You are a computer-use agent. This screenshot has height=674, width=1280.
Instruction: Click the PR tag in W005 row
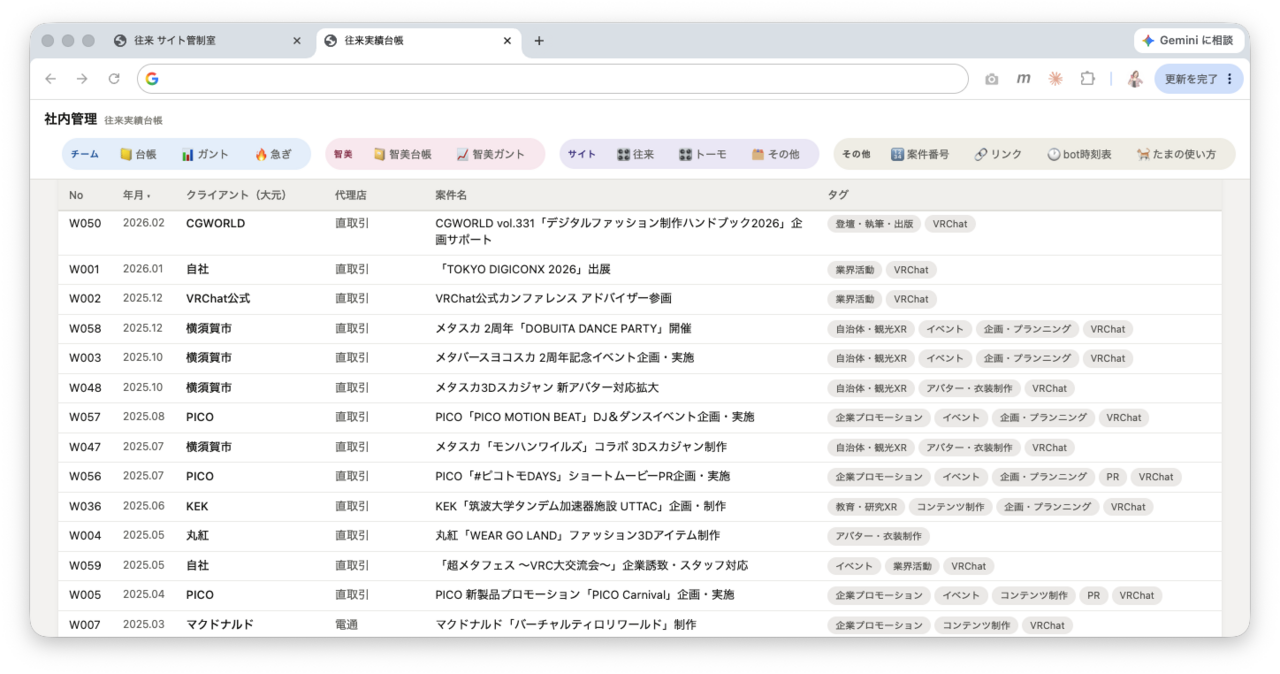[x=1093, y=595]
